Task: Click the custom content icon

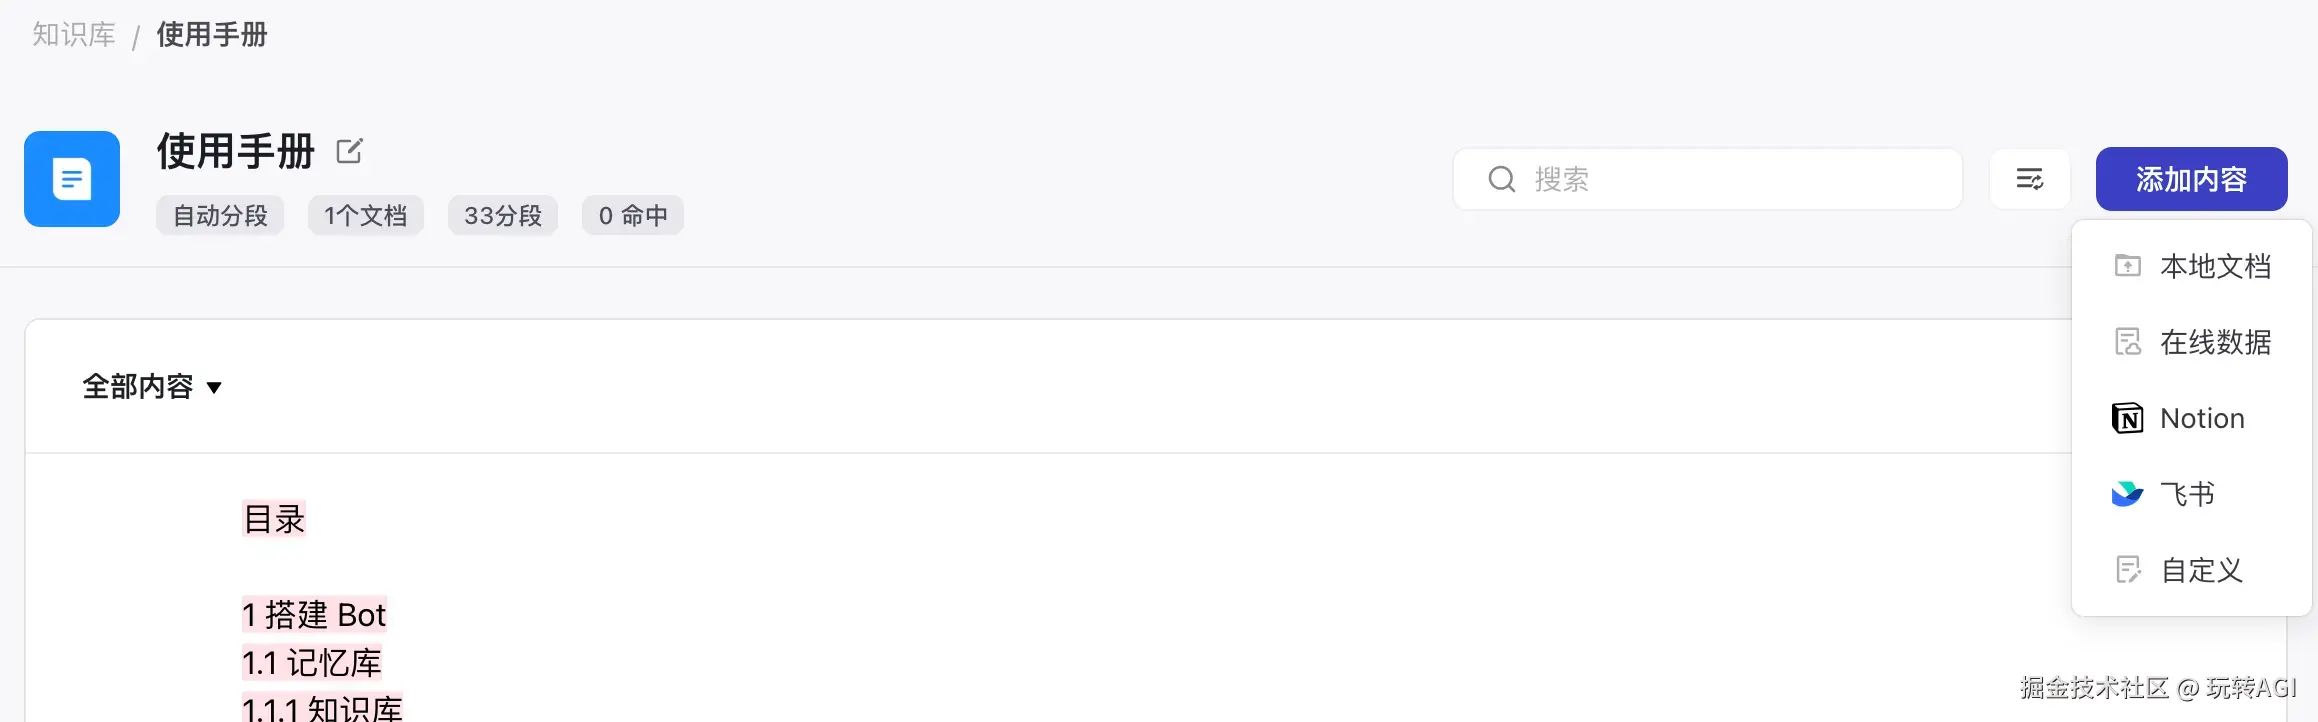Action: click(2127, 570)
